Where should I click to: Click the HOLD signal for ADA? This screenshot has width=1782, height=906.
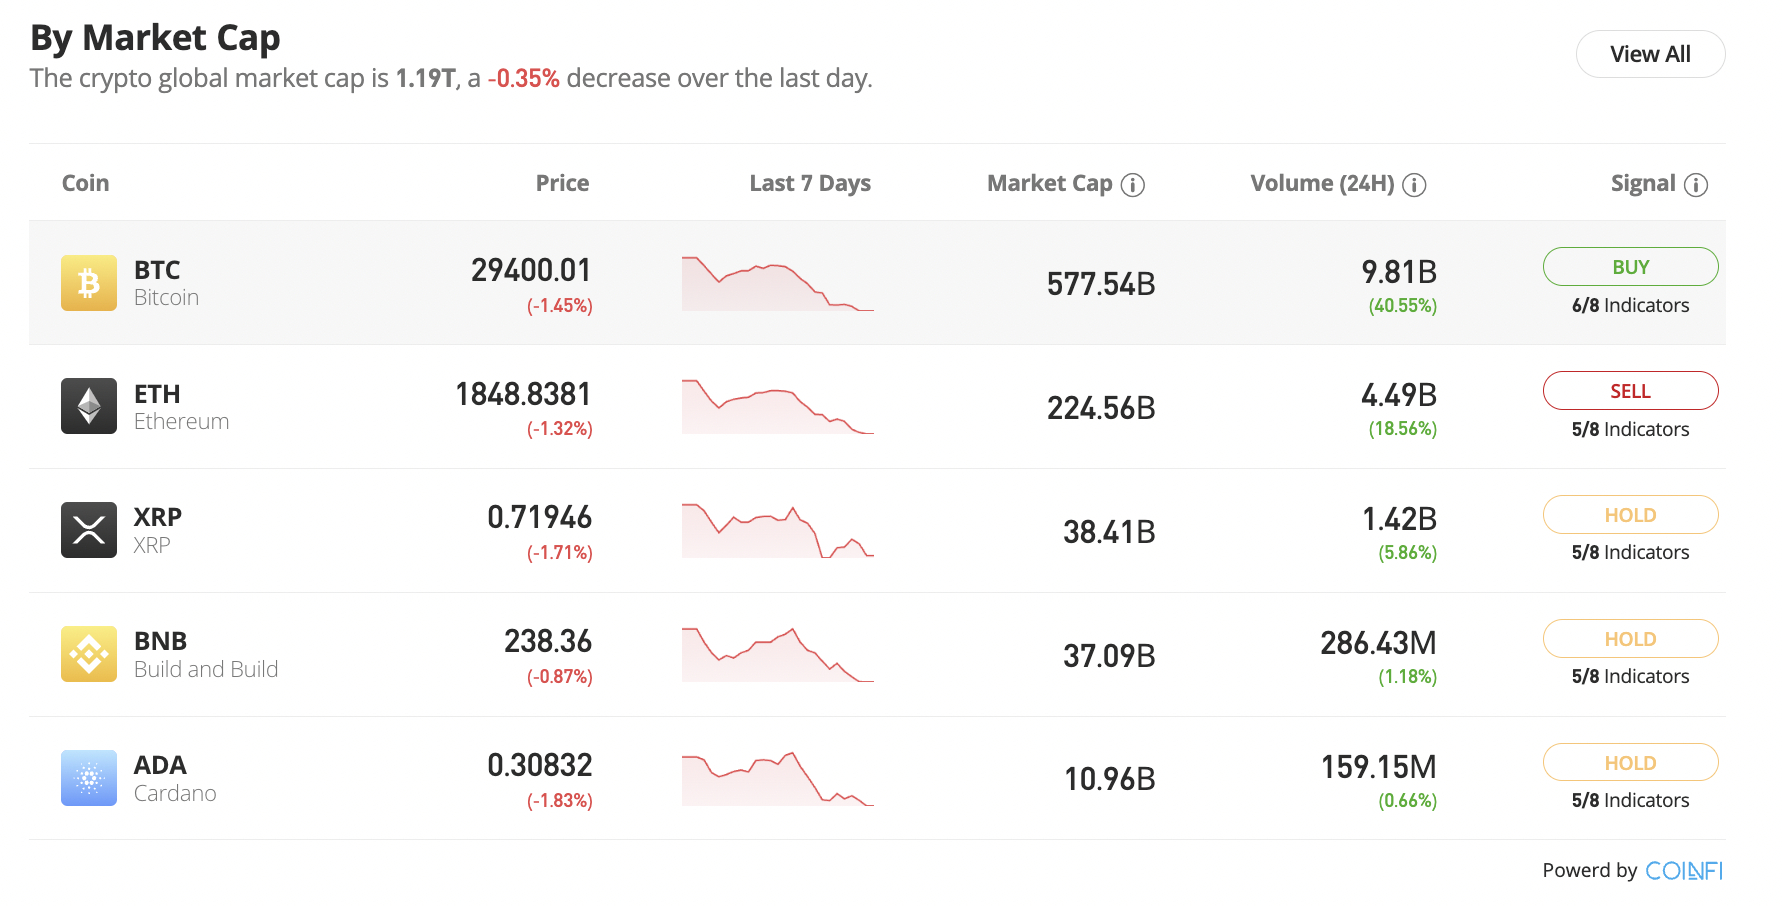pyautogui.click(x=1630, y=763)
